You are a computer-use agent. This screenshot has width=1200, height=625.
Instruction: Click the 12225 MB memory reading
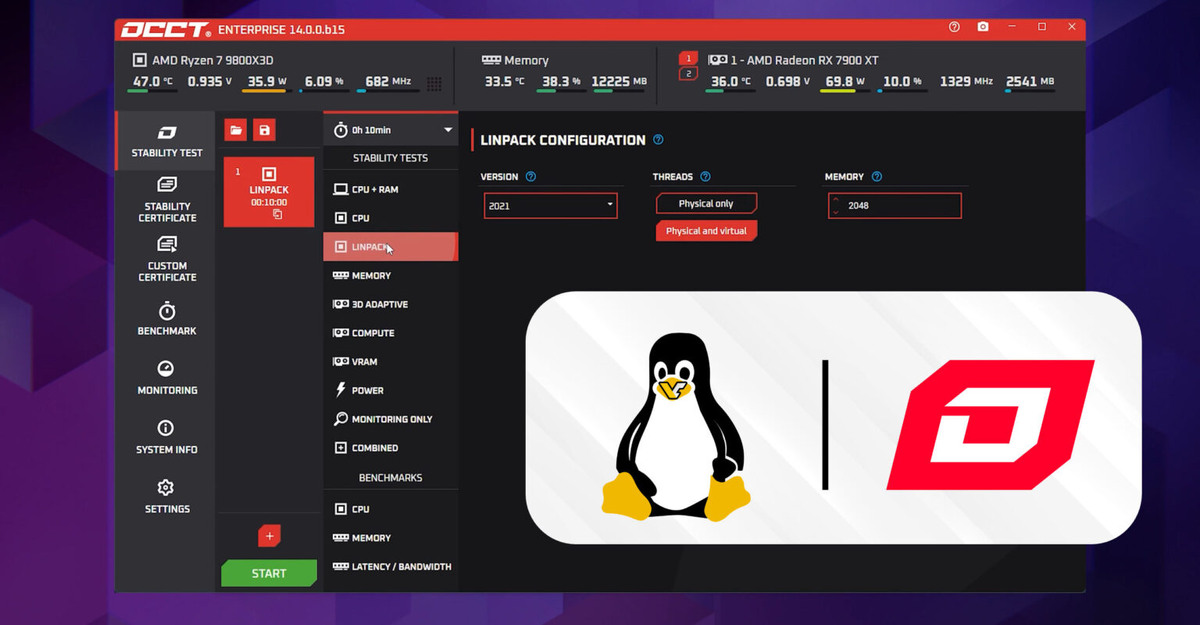(x=619, y=82)
